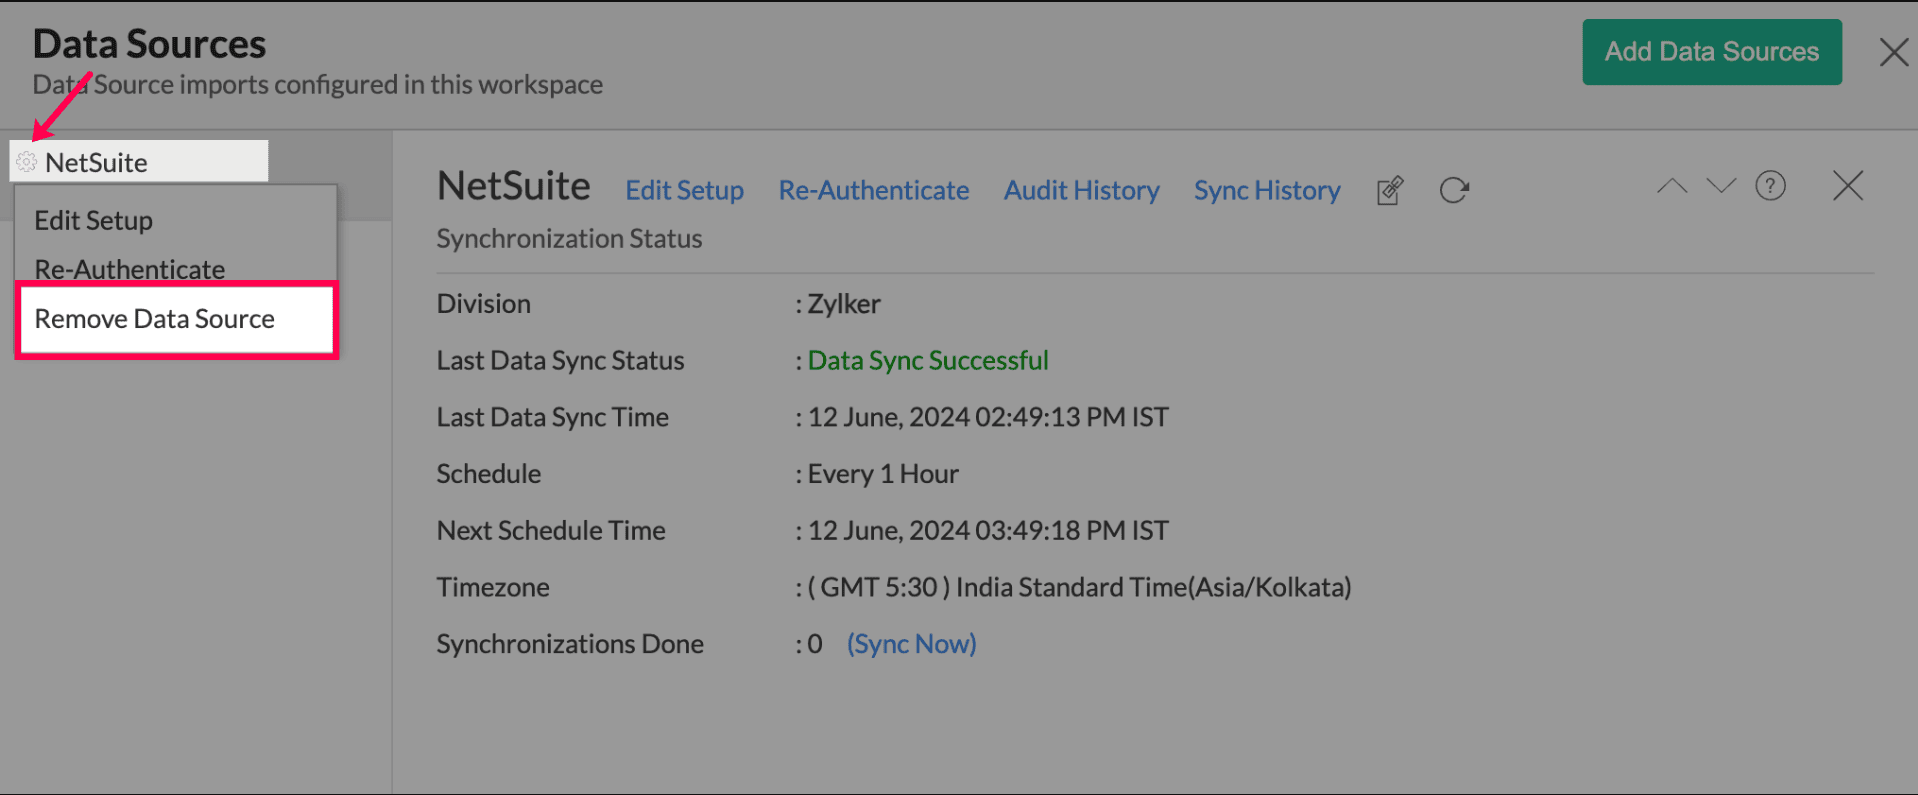Open the Sync History link
1918x795 pixels.
[x=1266, y=190]
